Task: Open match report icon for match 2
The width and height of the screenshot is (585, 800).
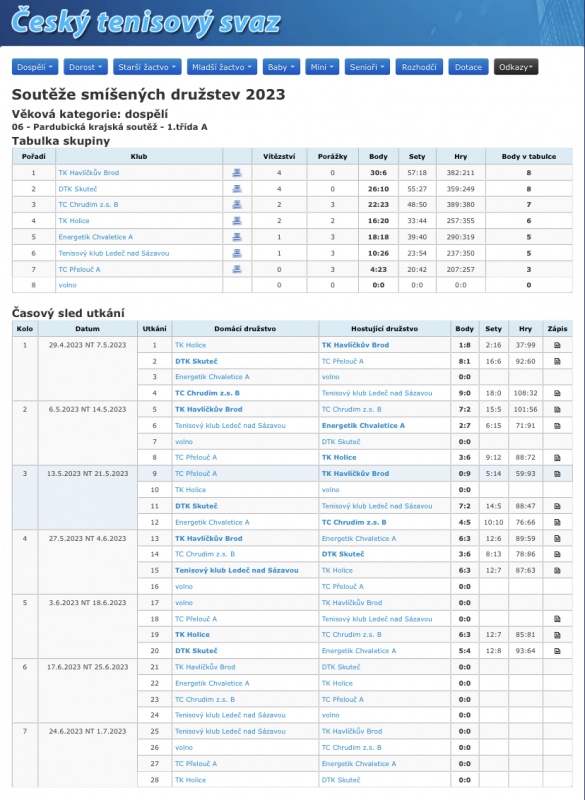Action: pos(557,361)
